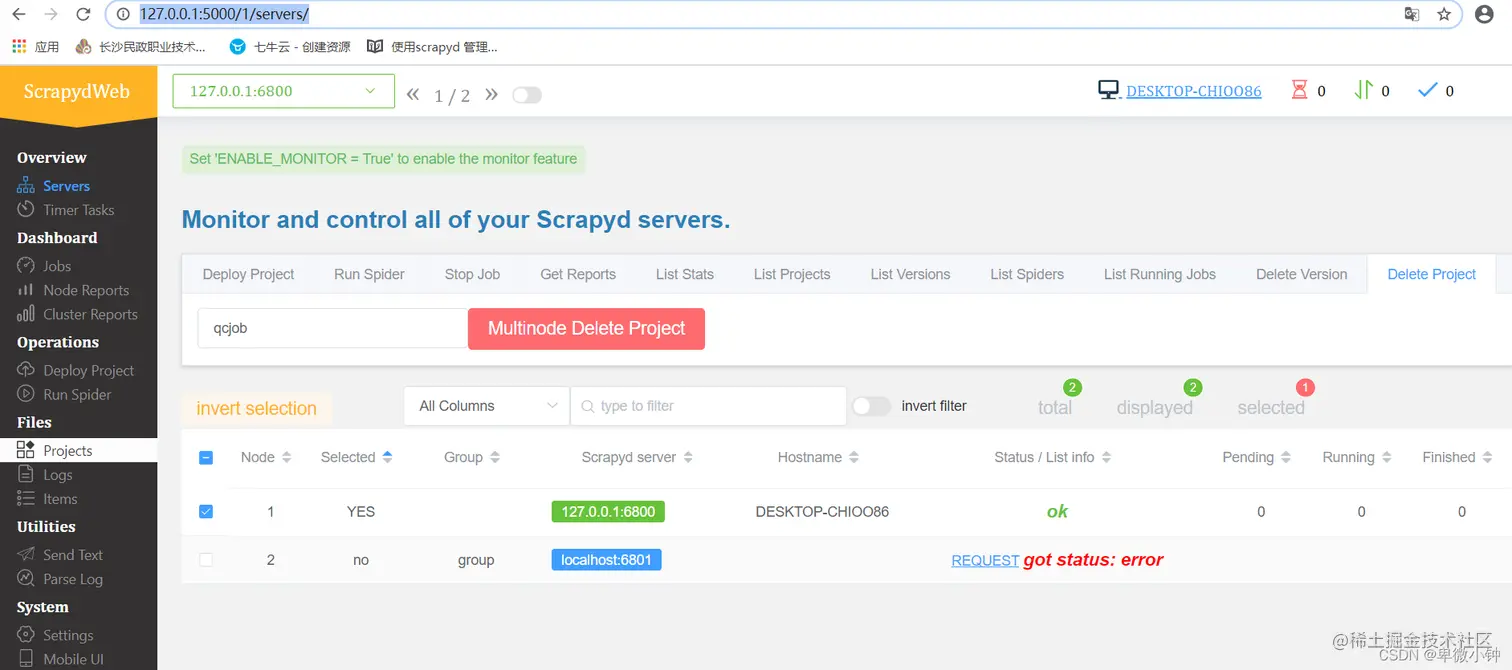The width and height of the screenshot is (1512, 670).
Task: Click the browser forward arrow
Action: coord(51,14)
